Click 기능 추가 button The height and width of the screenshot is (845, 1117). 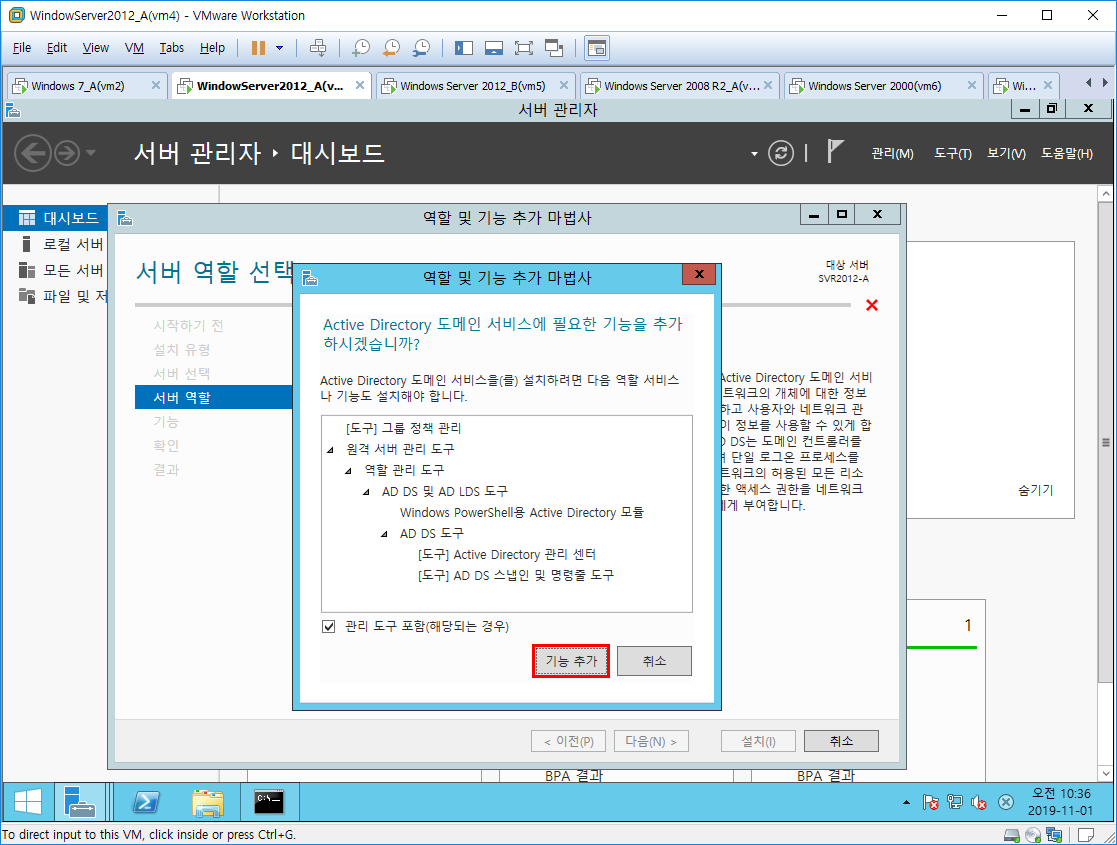click(571, 661)
